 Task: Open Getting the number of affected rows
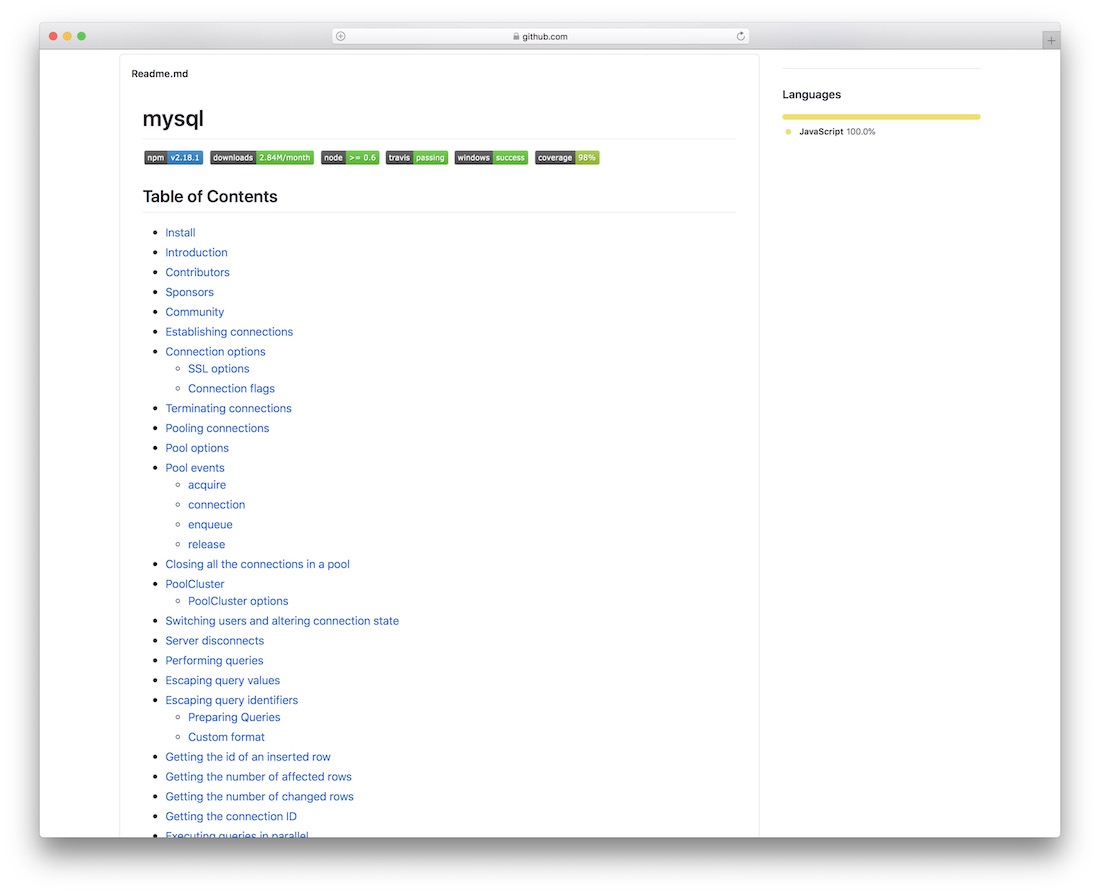(258, 777)
